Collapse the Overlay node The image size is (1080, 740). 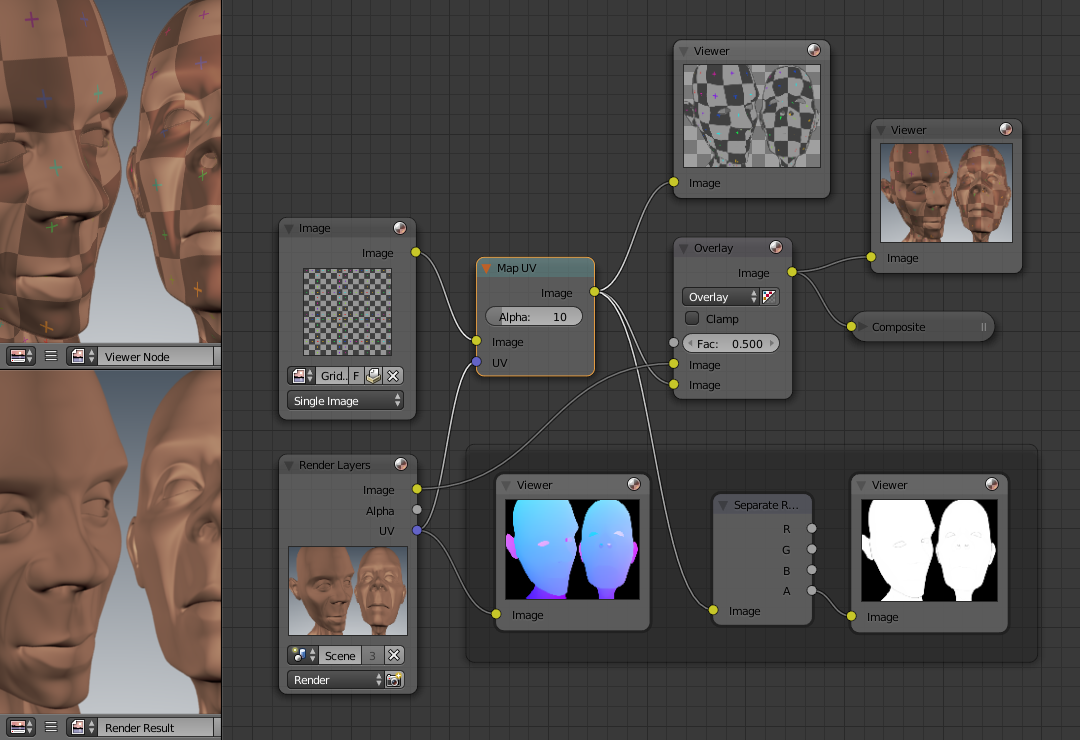click(x=684, y=248)
